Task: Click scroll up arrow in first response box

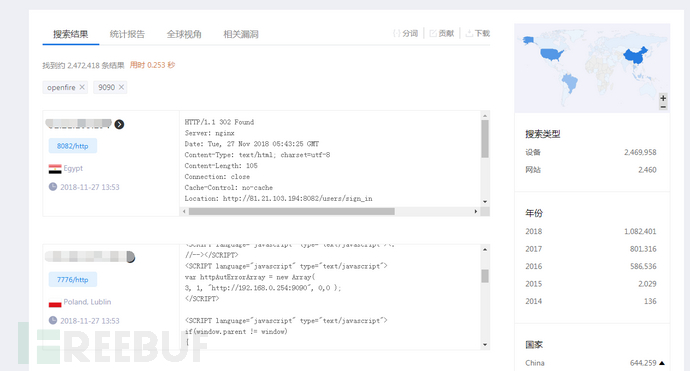Action: point(485,116)
